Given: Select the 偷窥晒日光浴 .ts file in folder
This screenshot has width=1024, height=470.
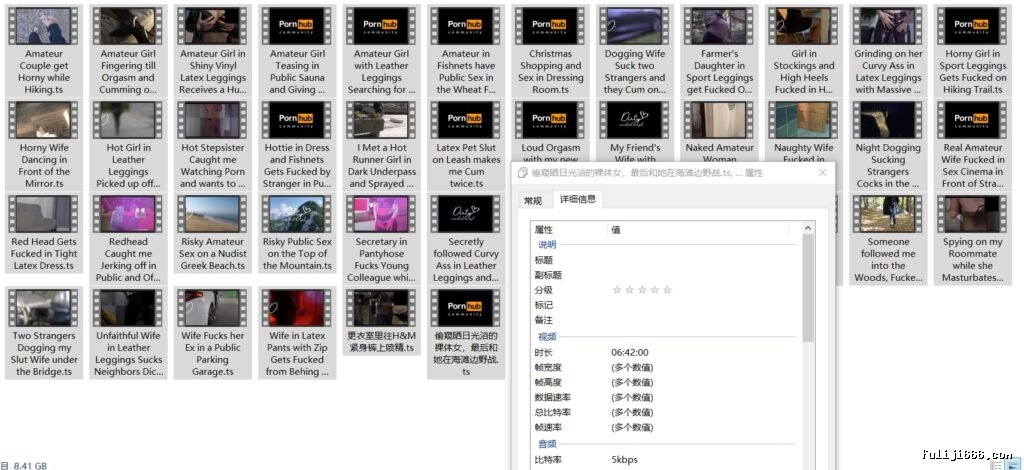Looking at the screenshot, I should 466,333.
